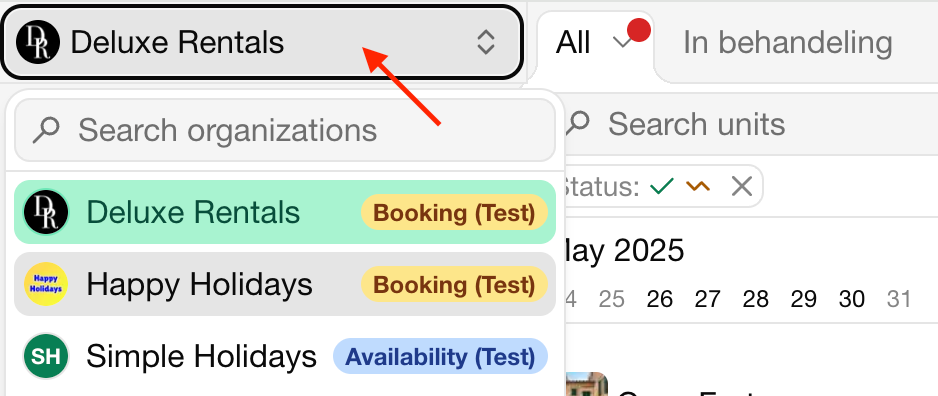Image resolution: width=938 pixels, height=396 pixels.
Task: Open the In behandeling tab
Action: coord(787,42)
